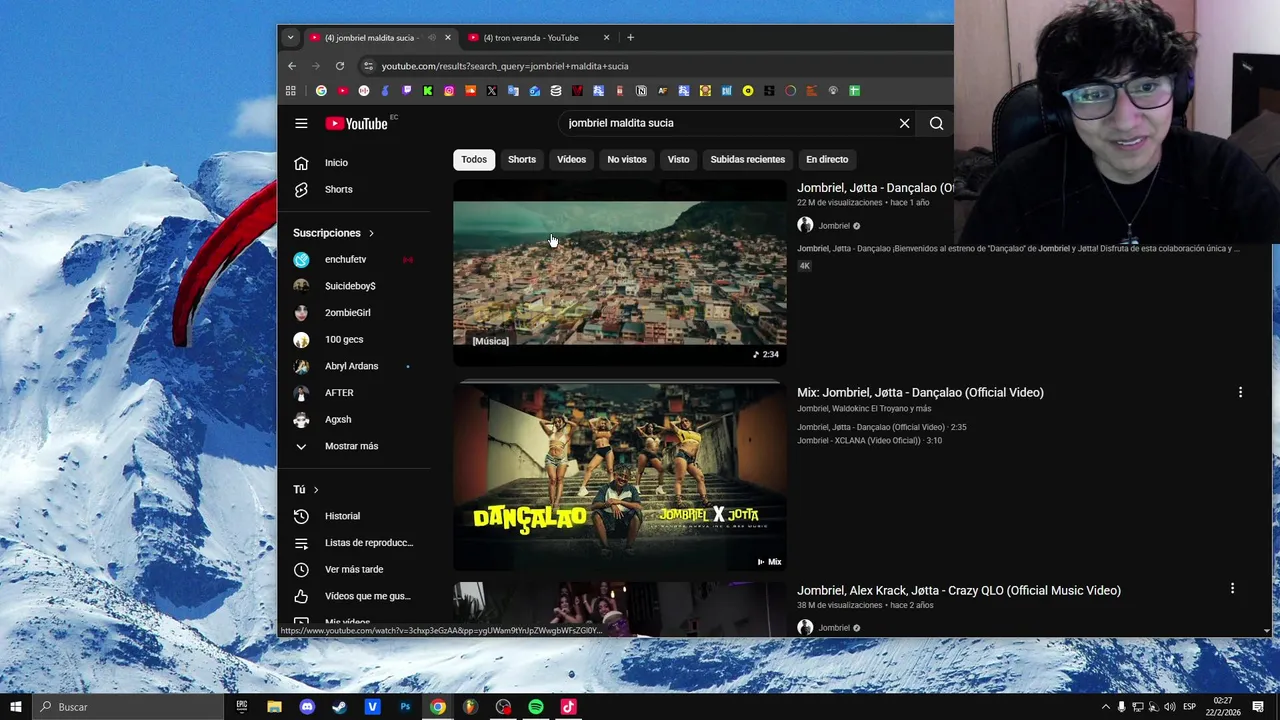Close the tron veranda tab
Viewport: 1280px width, 720px height.
(x=606, y=38)
